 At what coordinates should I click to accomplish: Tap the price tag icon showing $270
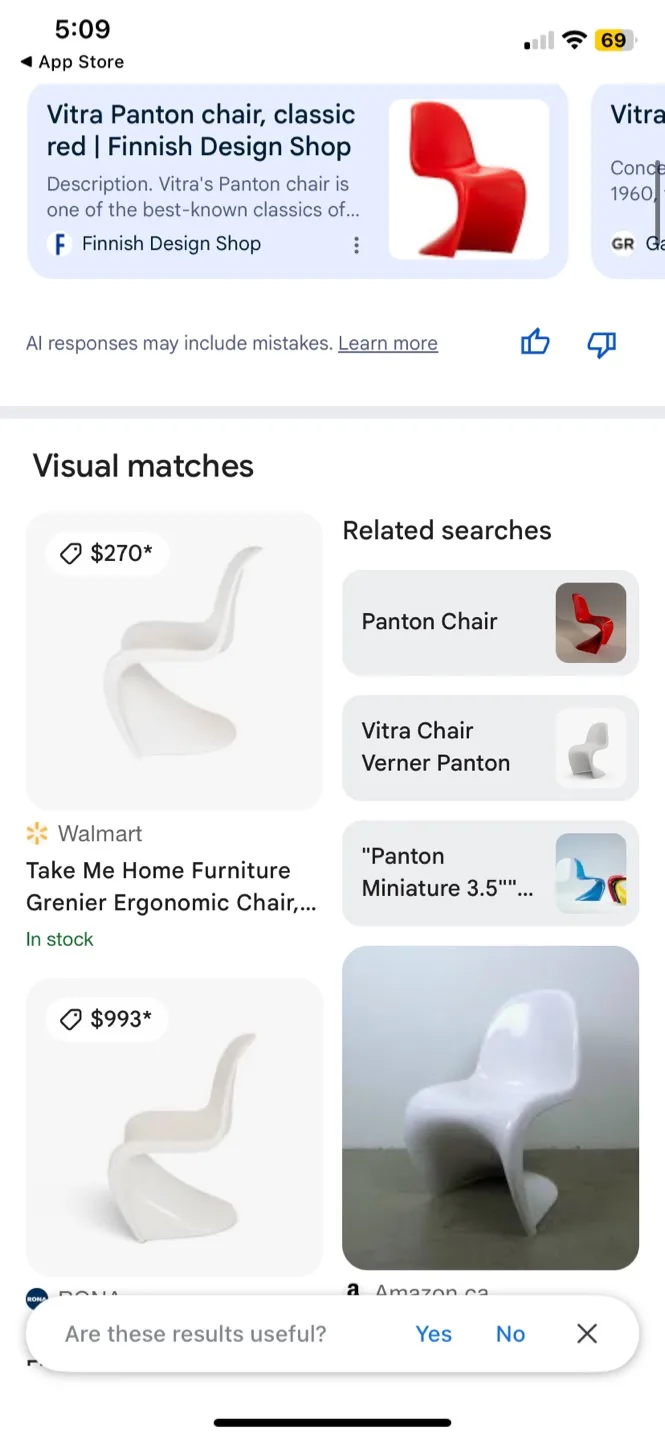(70, 553)
